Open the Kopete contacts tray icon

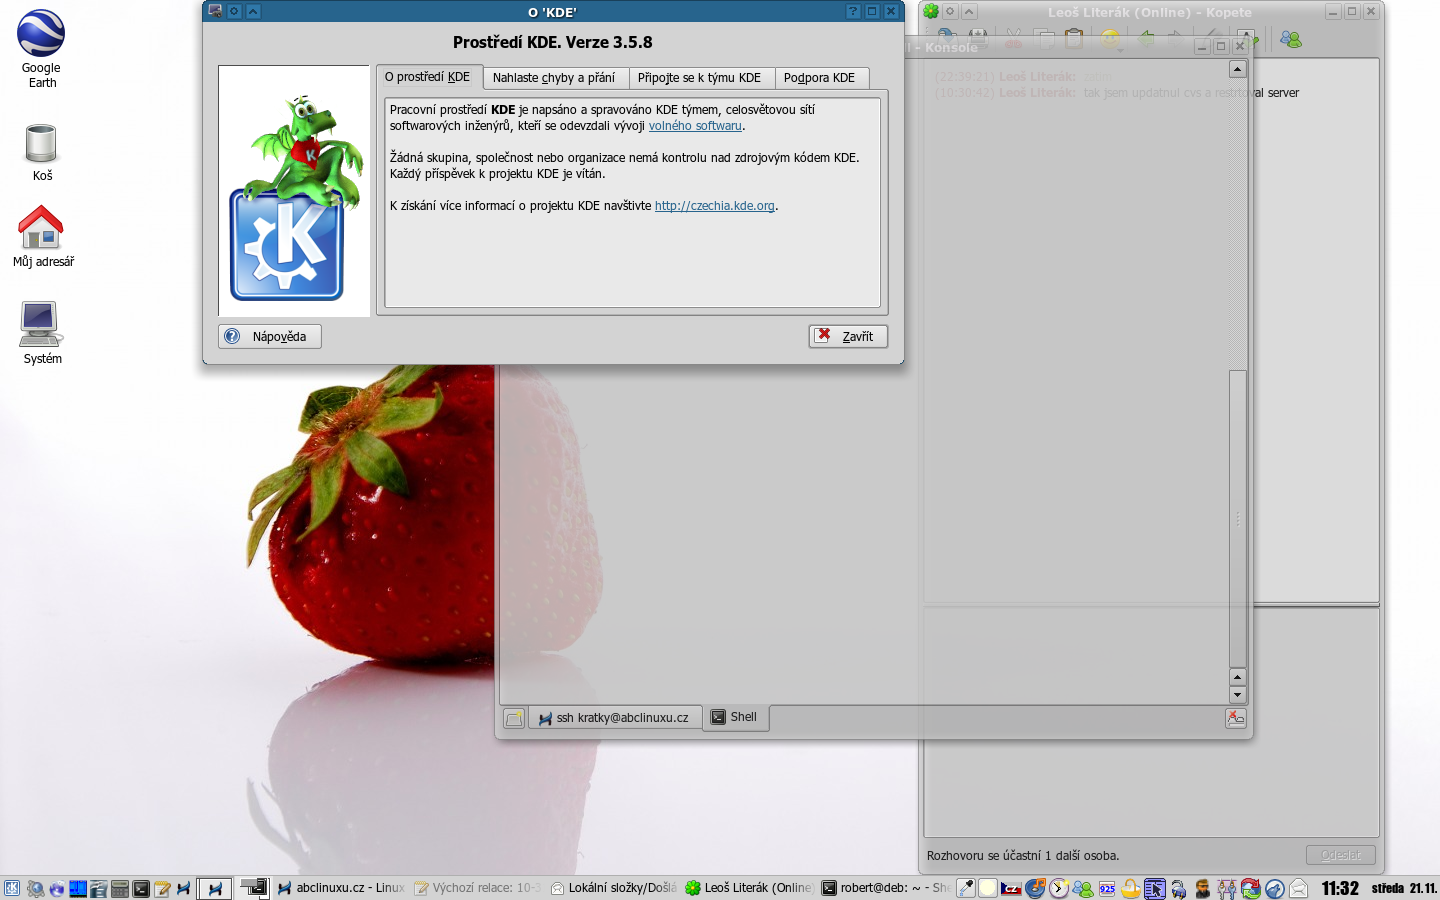(x=1083, y=888)
